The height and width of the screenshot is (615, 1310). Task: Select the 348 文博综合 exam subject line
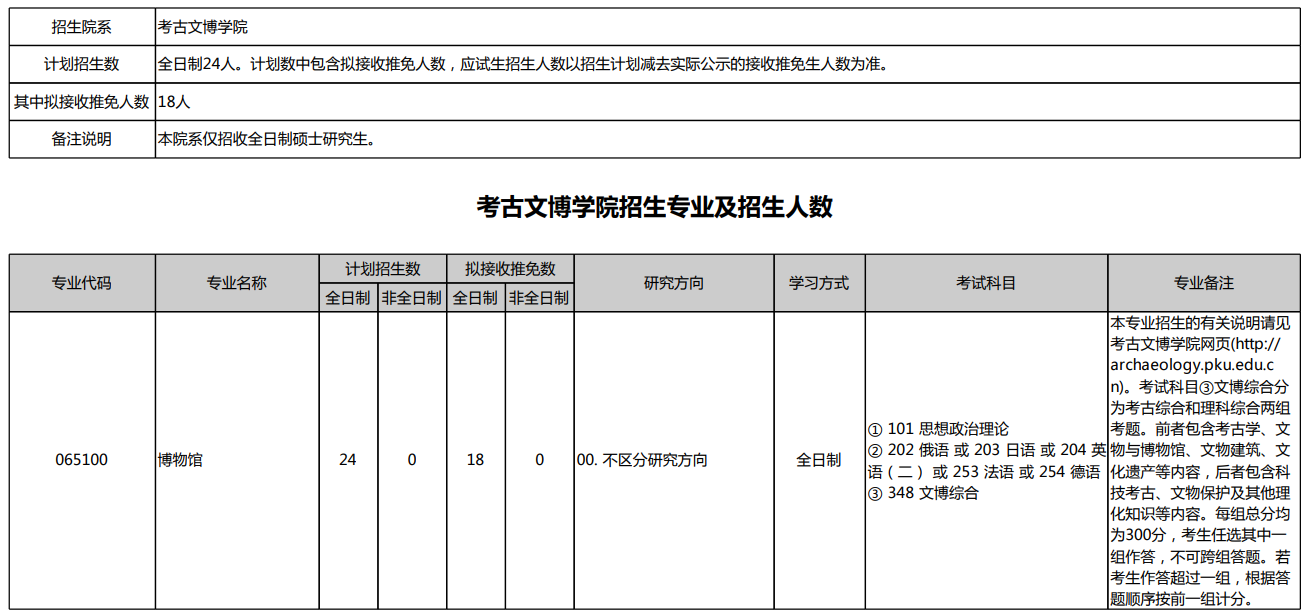tap(923, 492)
